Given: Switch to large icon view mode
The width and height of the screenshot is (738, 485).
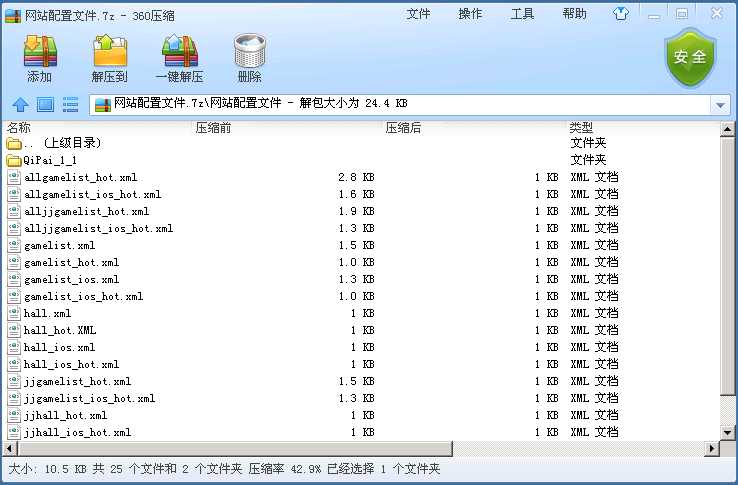Looking at the screenshot, I should [x=45, y=104].
